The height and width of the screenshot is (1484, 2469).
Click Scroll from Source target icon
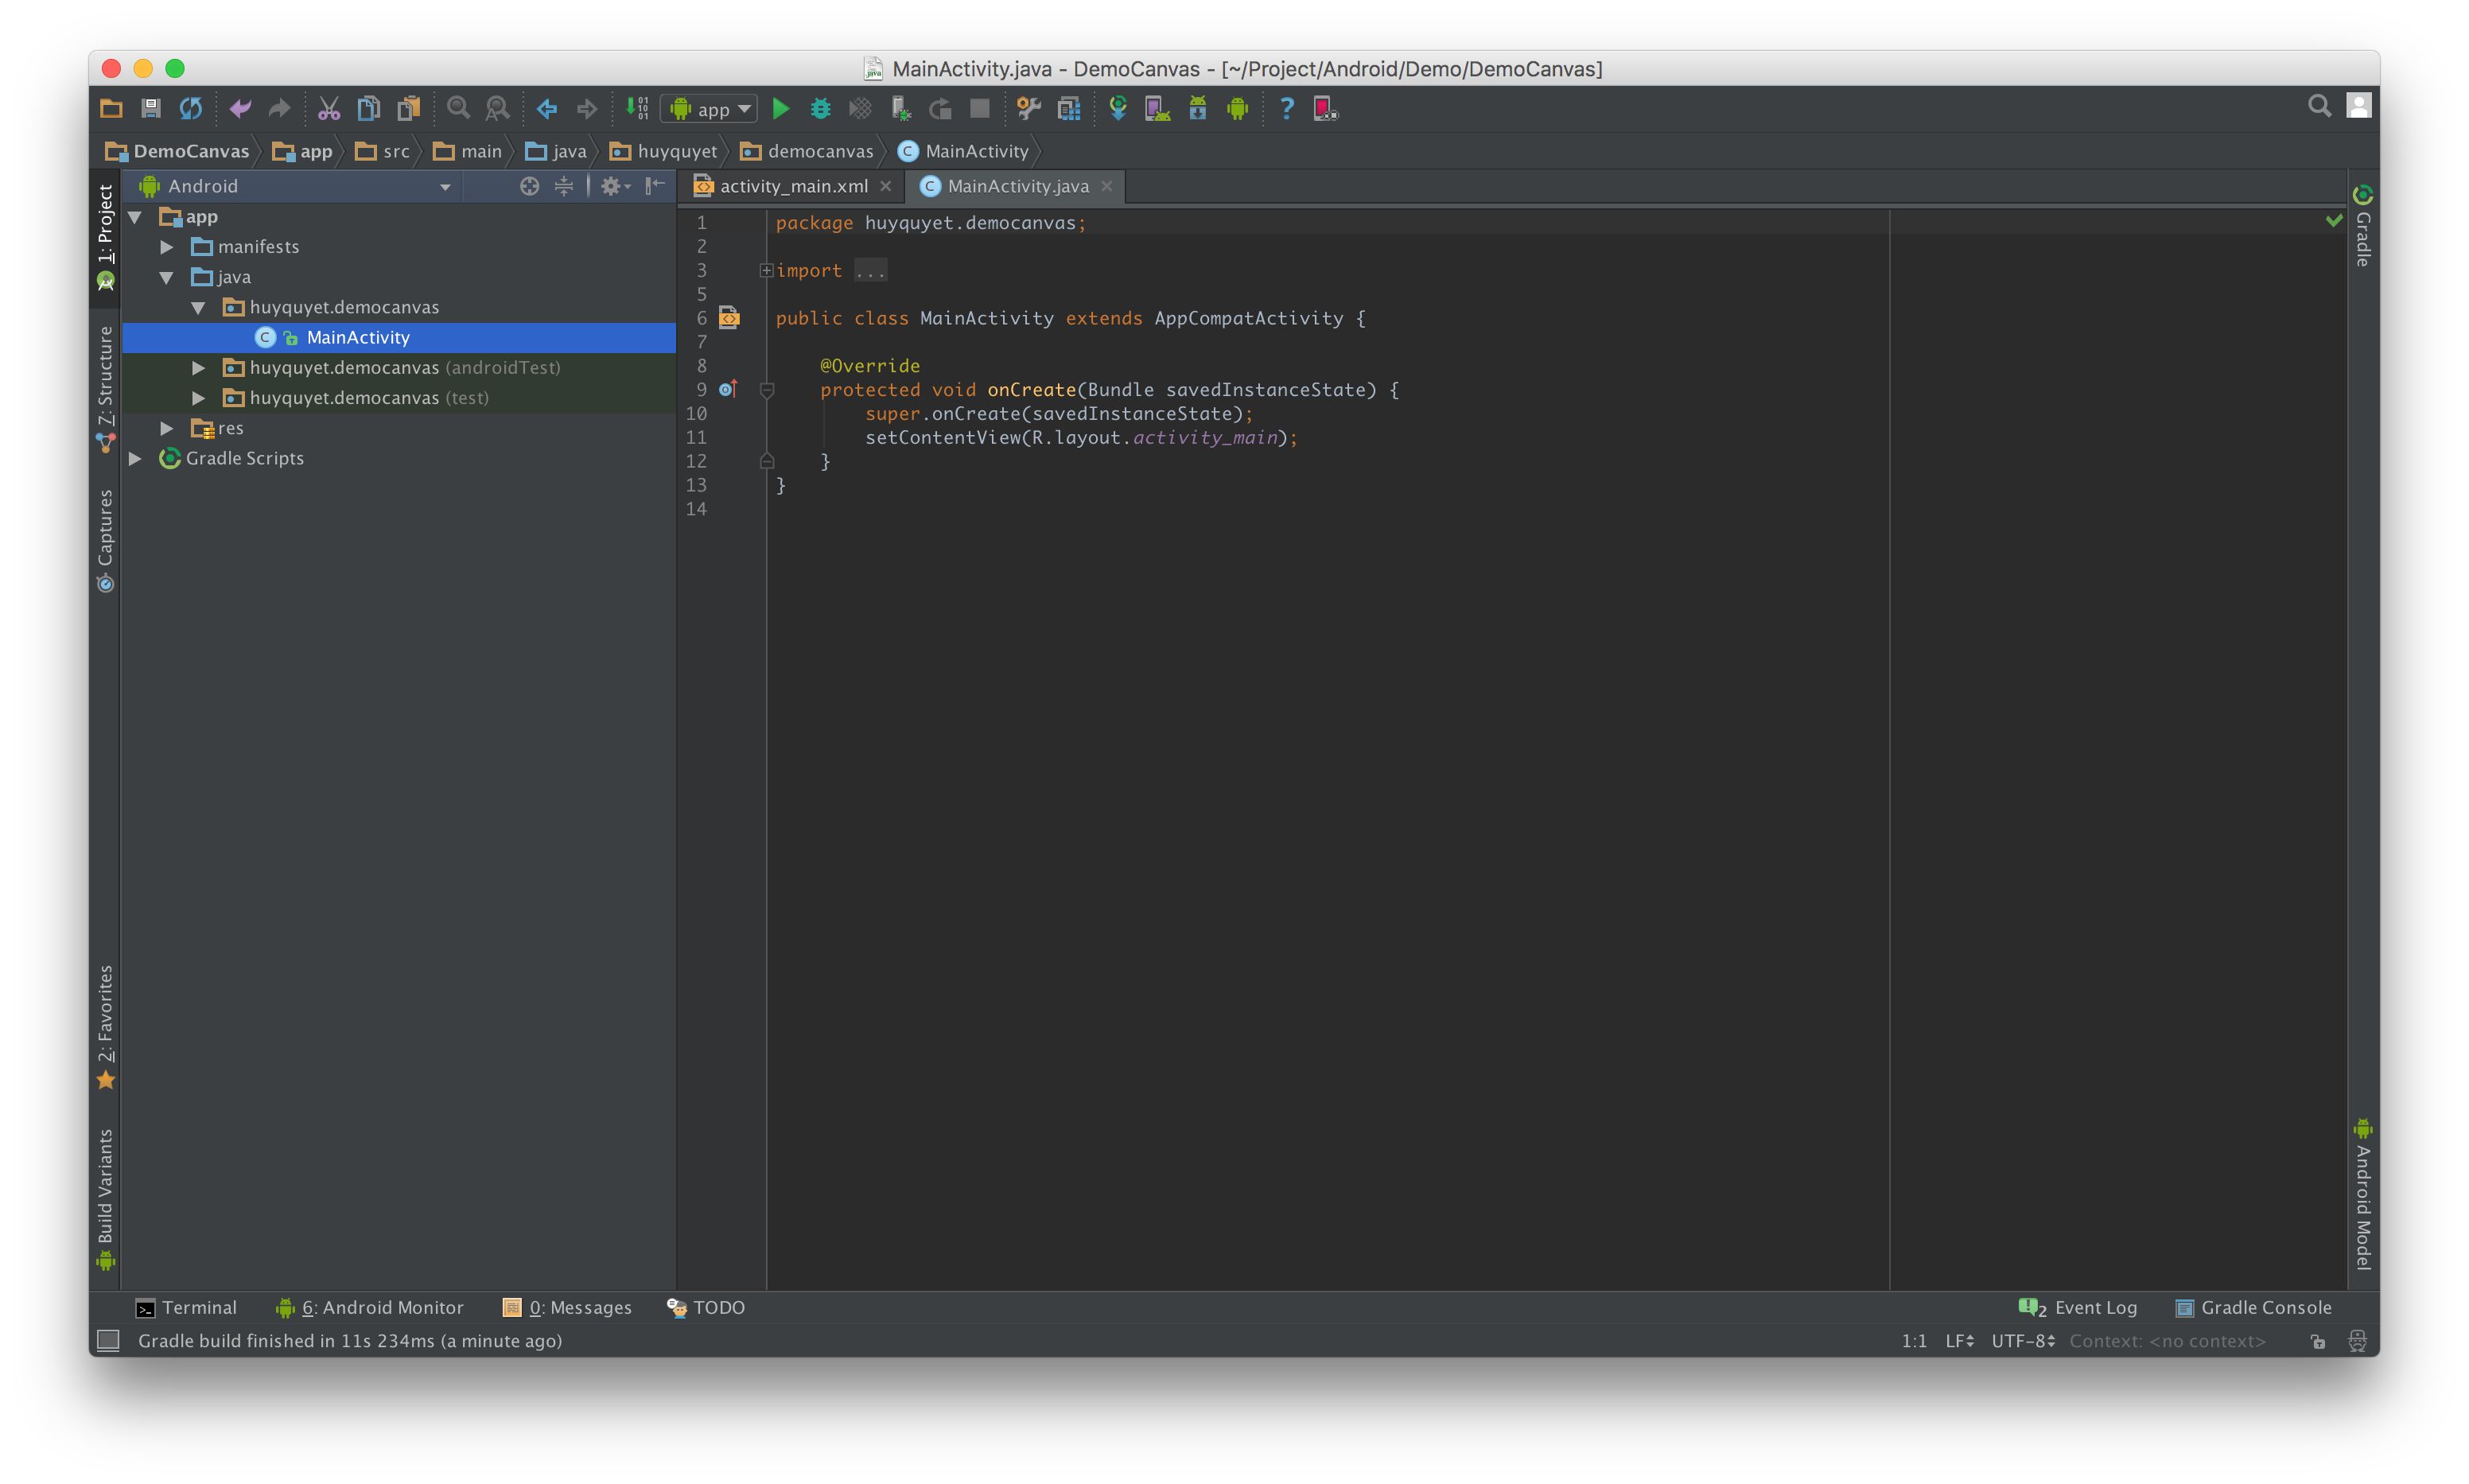530,186
